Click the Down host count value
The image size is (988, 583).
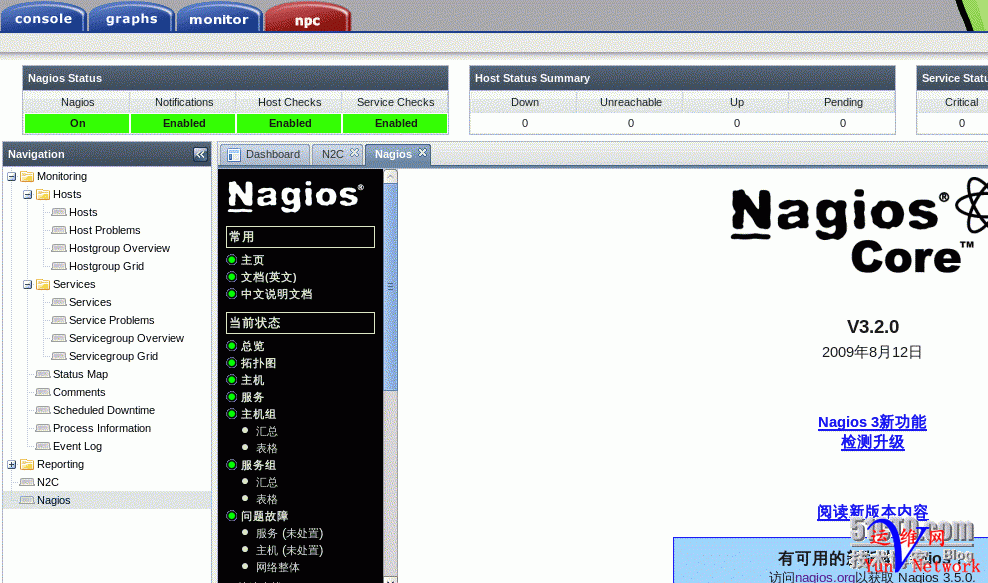coord(525,124)
